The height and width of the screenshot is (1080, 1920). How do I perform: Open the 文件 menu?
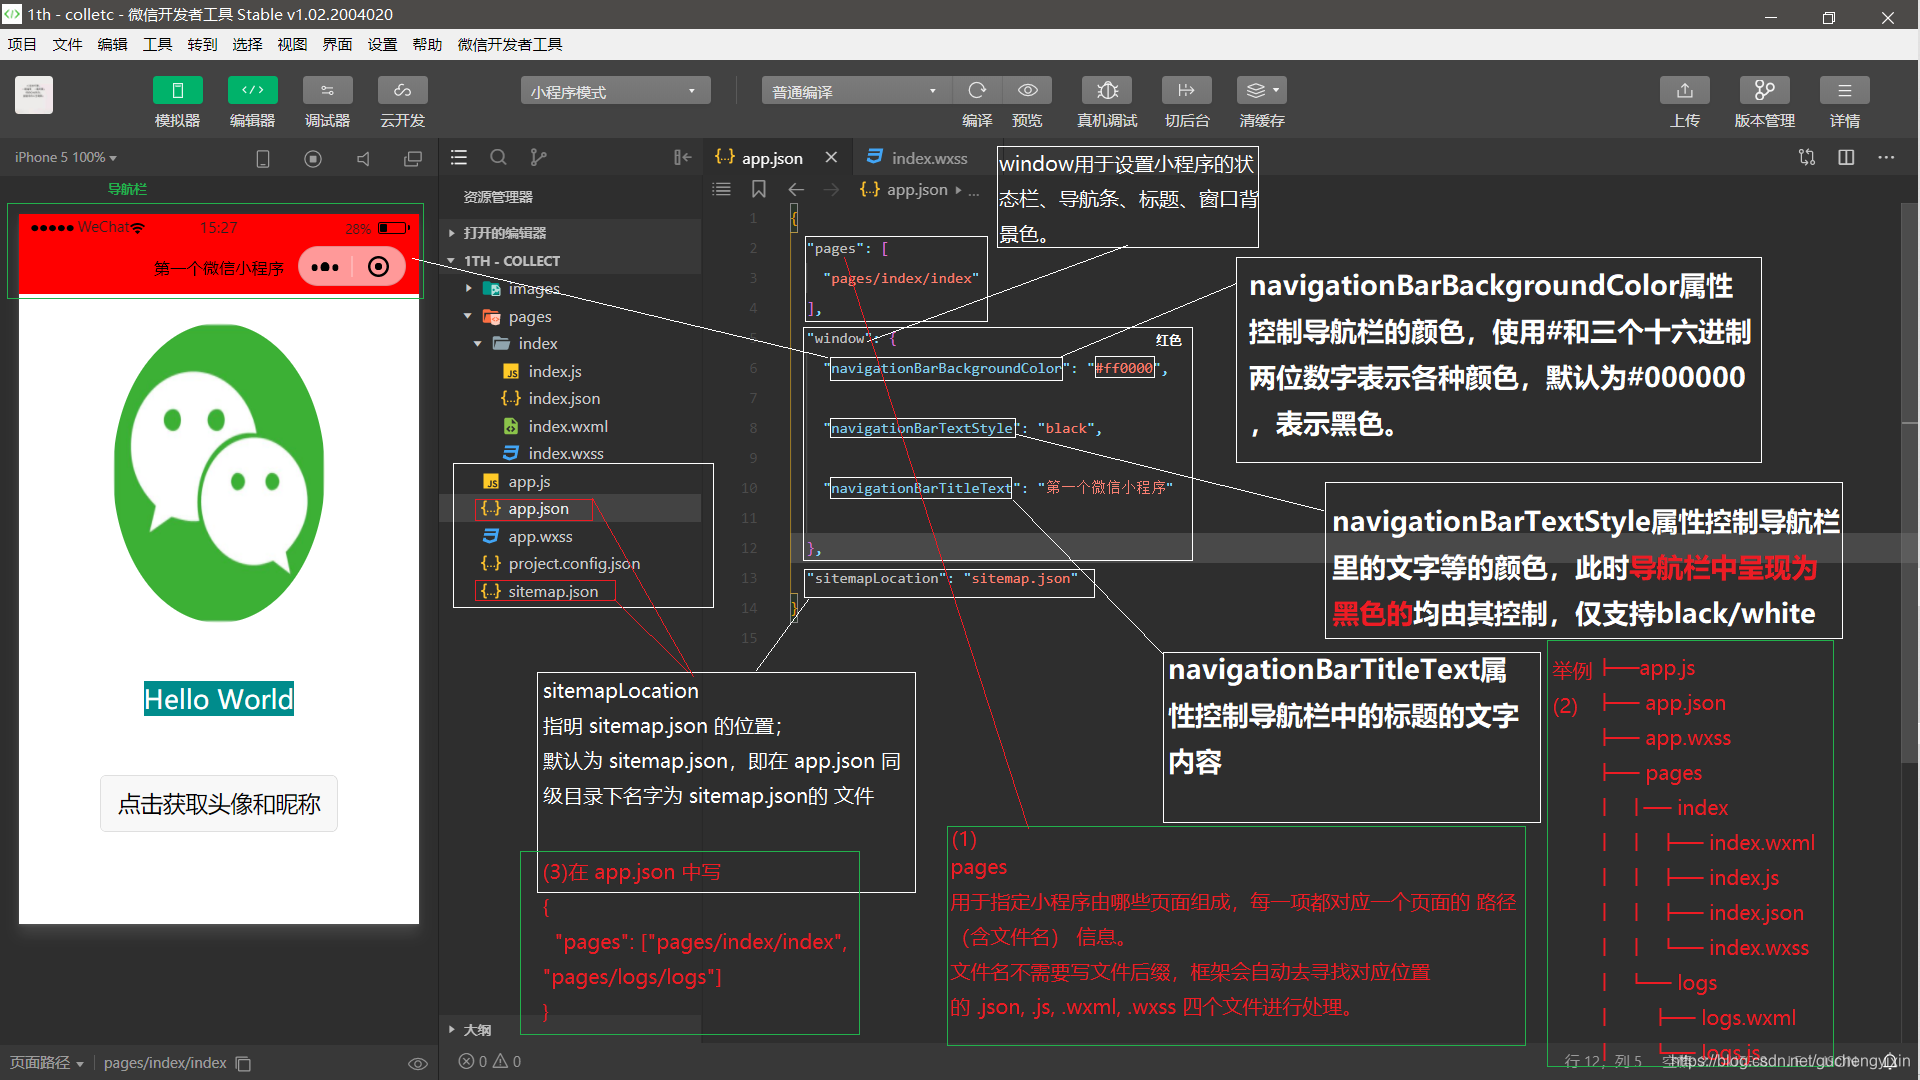point(67,45)
